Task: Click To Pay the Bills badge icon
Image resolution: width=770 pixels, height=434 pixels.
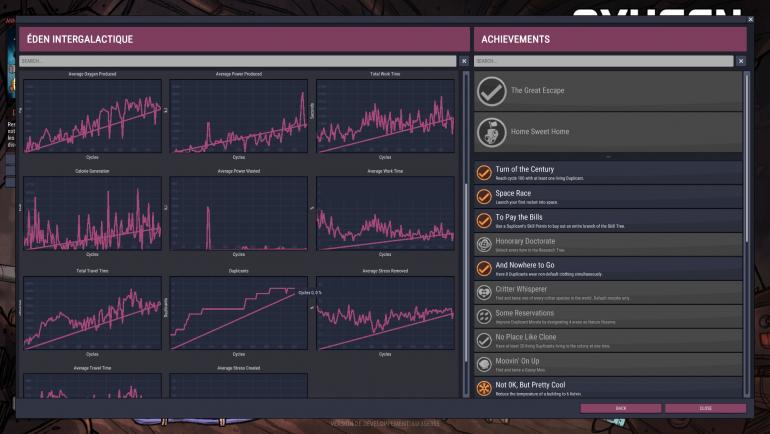Action: tap(484, 221)
